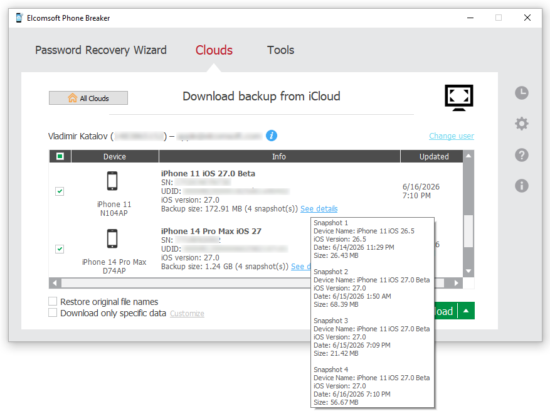550x416 pixels.
Task: Click the 'Backup size: 172.91 MB' text
Action: pyautogui.click(x=202, y=209)
